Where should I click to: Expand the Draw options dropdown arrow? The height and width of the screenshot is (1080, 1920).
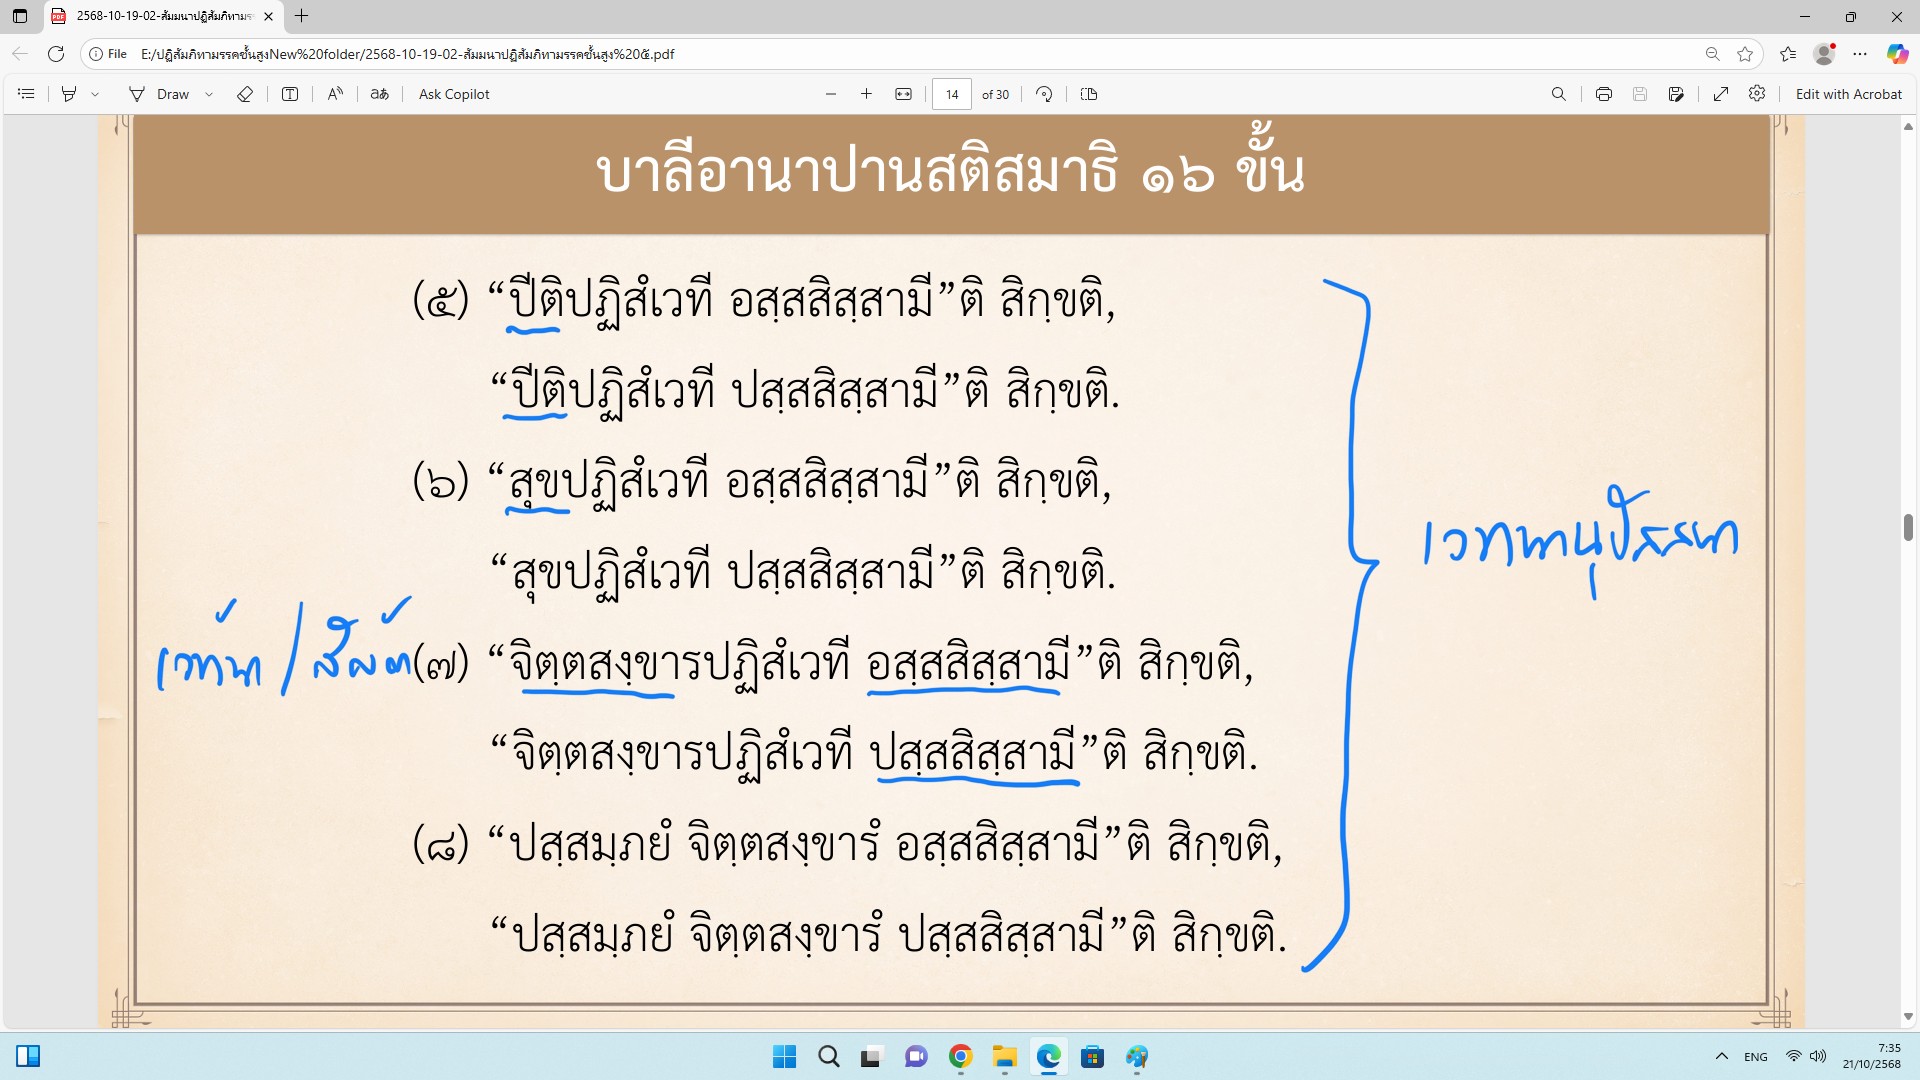(x=209, y=94)
